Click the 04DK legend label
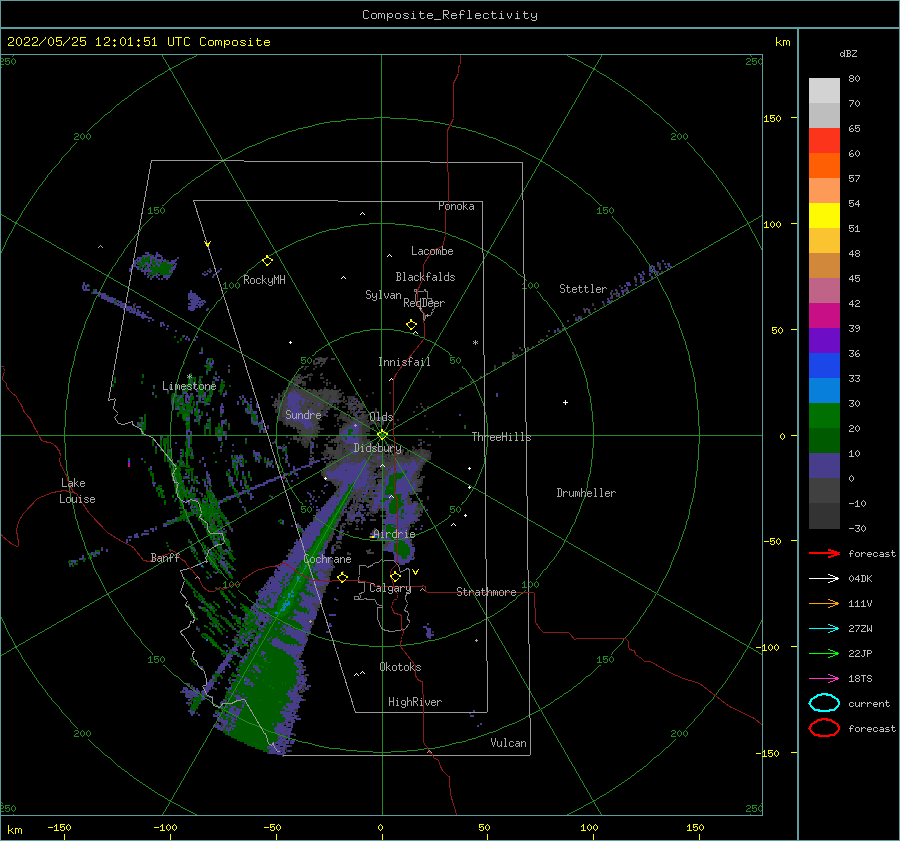The height and width of the screenshot is (841, 900). click(860, 579)
